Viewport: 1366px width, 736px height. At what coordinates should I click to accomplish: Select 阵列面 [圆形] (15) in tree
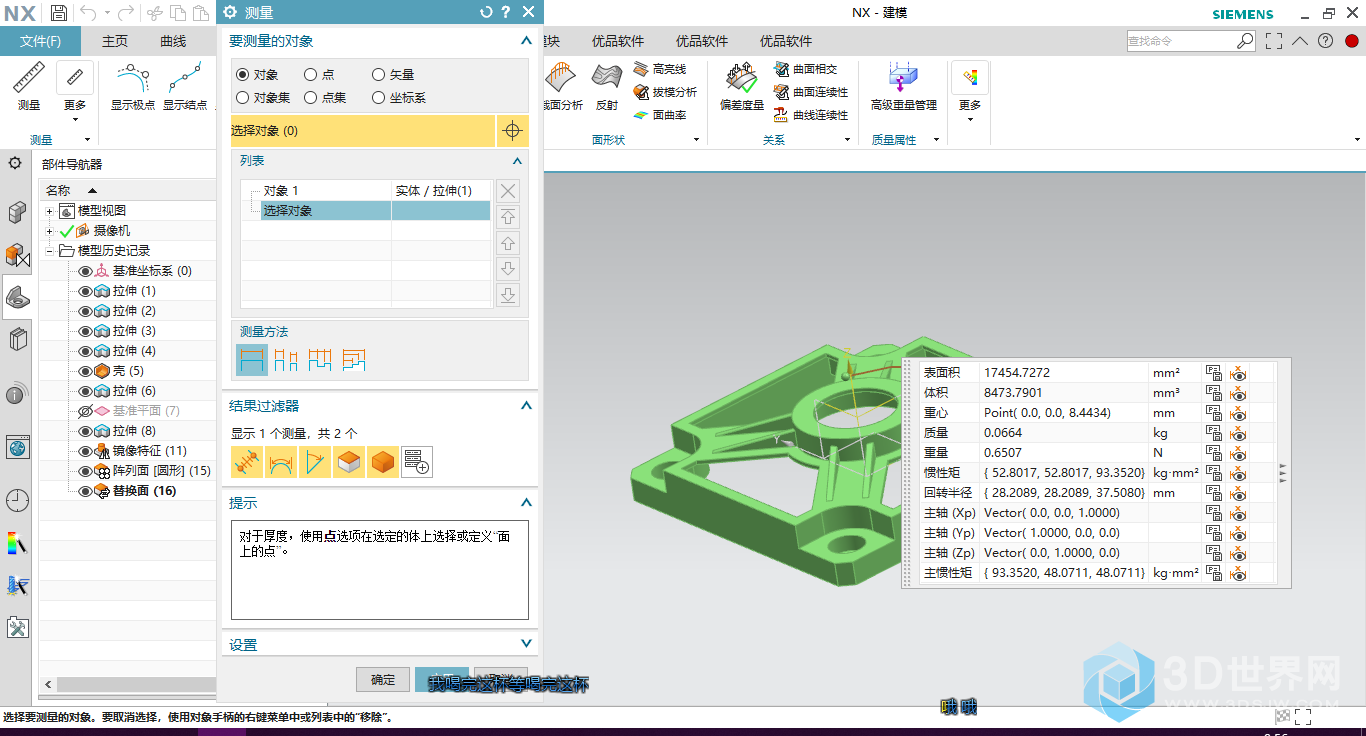161,471
